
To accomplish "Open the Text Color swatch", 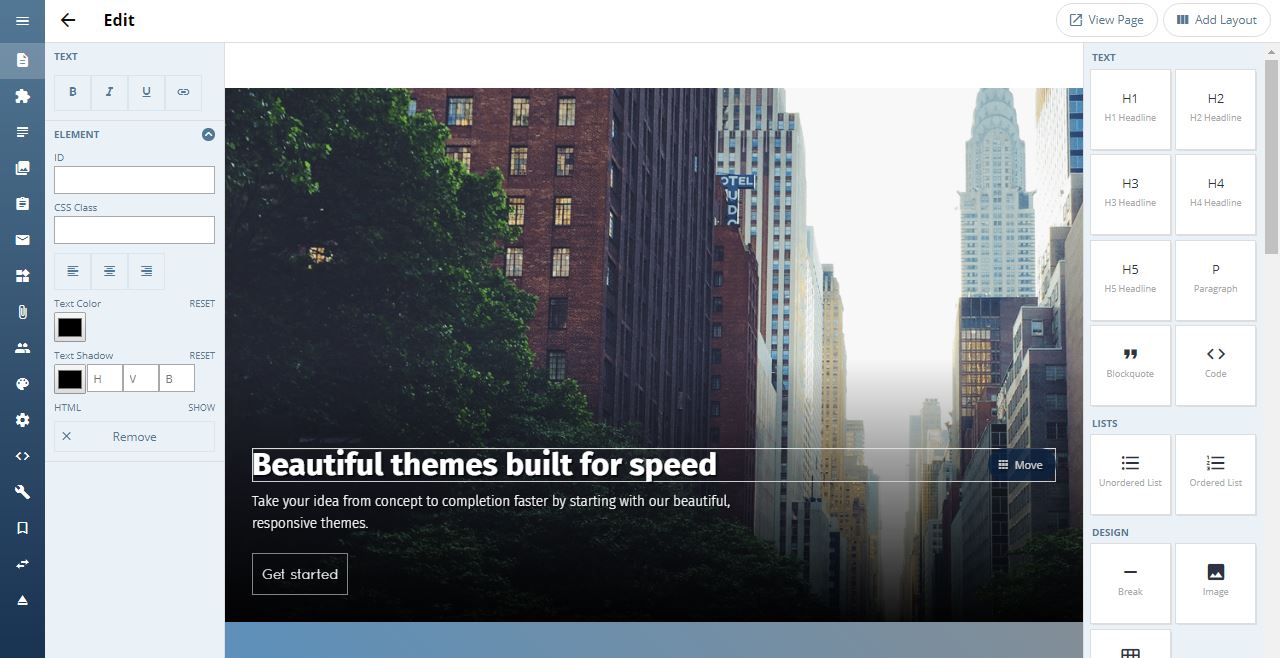I will click(x=70, y=327).
